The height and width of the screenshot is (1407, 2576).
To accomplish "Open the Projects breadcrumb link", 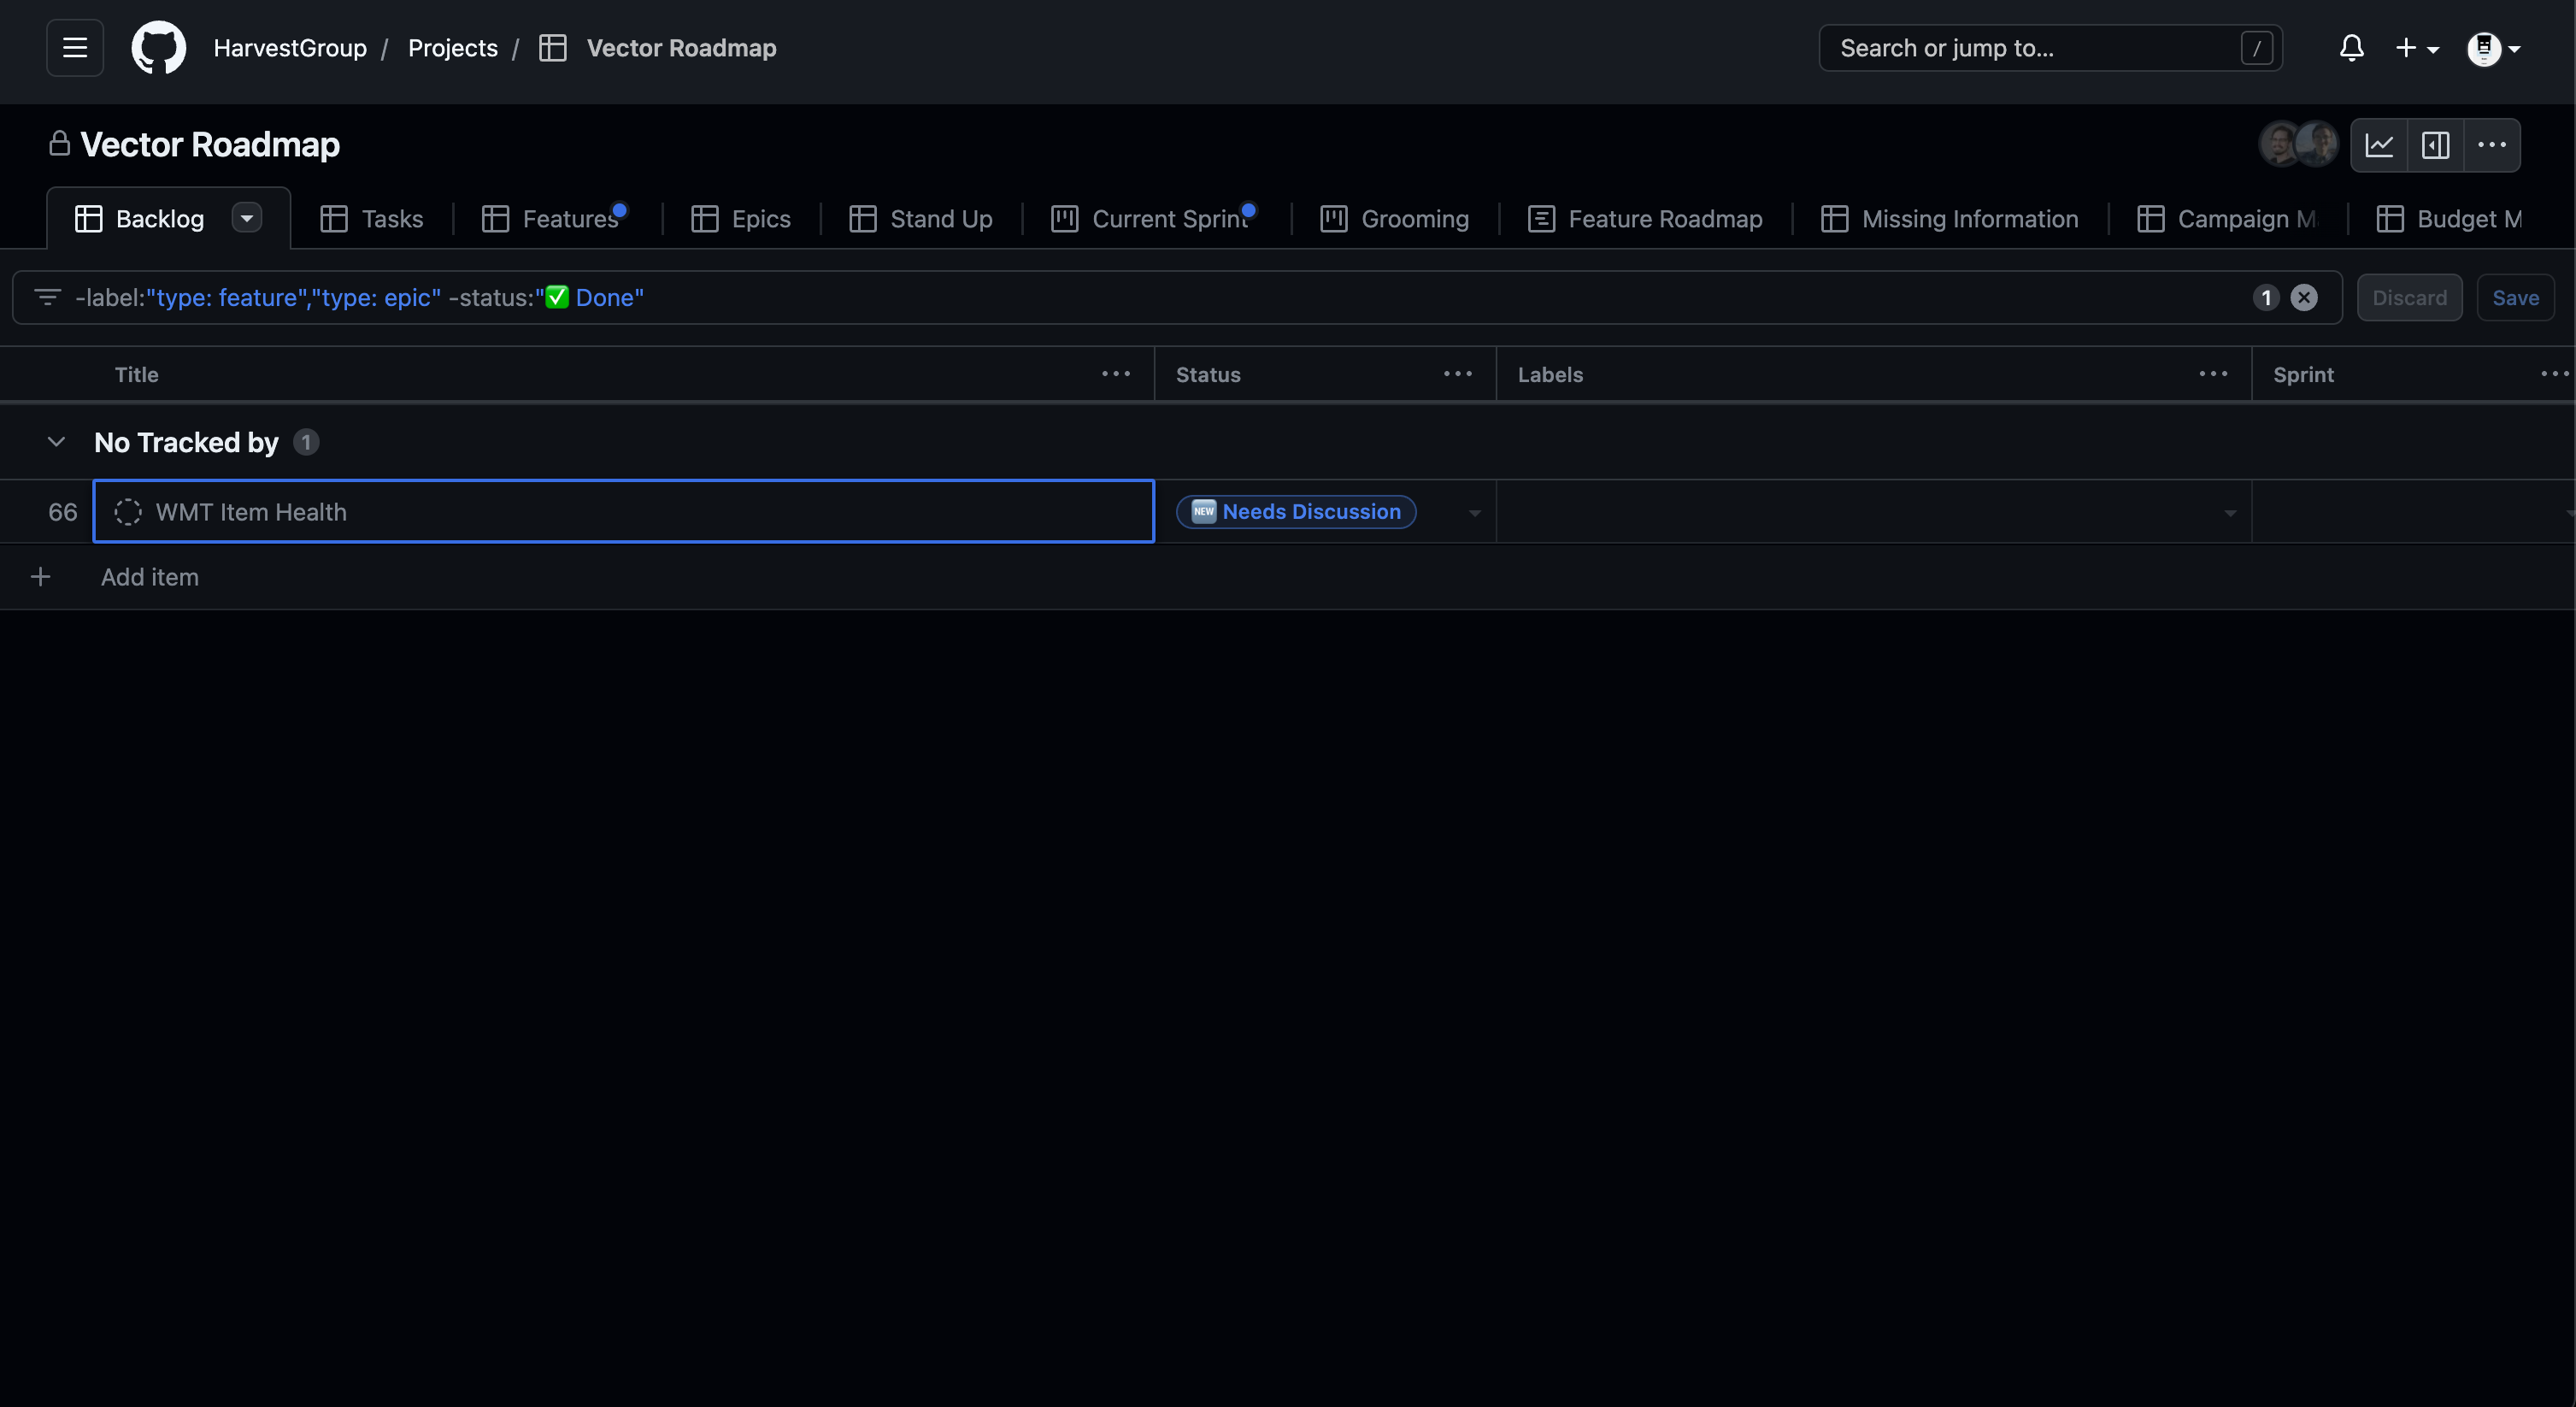I will click(x=453, y=48).
